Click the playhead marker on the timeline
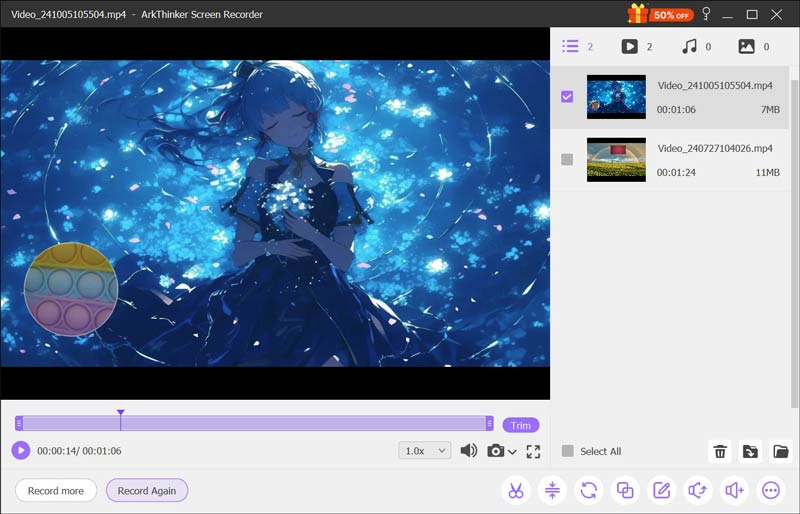The height and width of the screenshot is (514, 800). [x=120, y=413]
